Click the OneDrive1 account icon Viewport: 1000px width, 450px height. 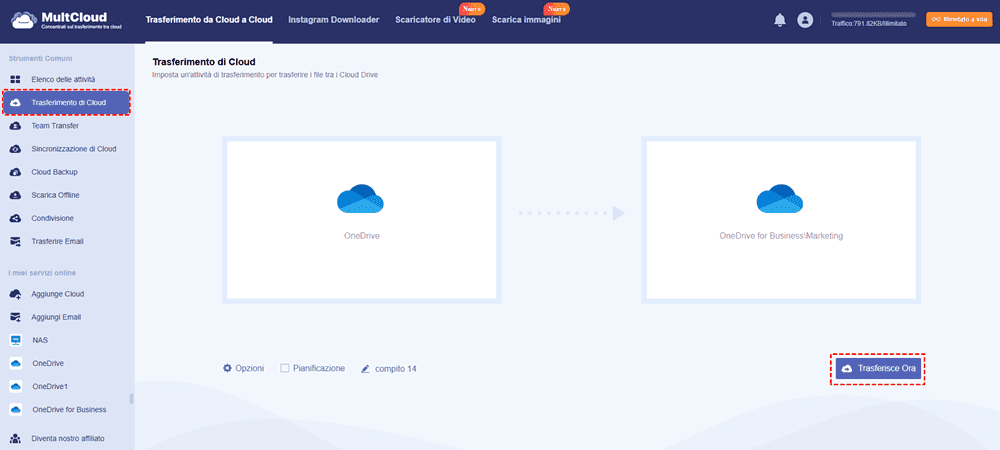pos(16,386)
